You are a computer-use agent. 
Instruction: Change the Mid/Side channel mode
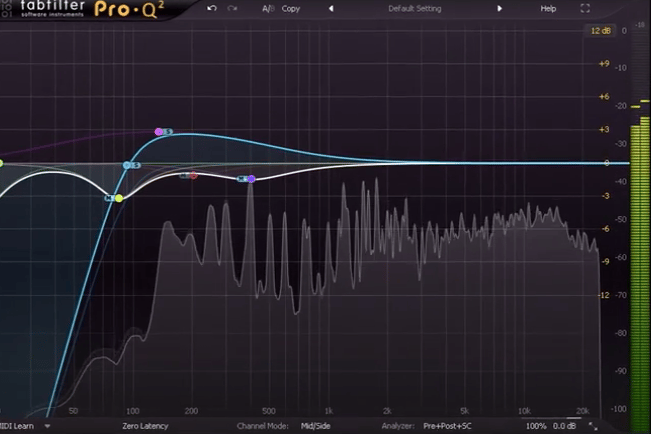click(315, 426)
